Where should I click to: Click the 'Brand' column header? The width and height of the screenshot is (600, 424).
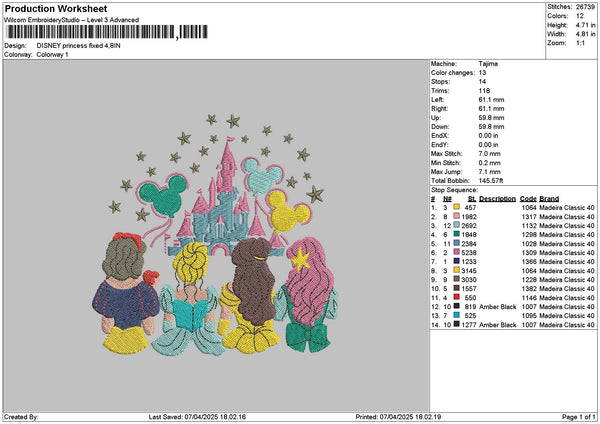[x=549, y=199]
